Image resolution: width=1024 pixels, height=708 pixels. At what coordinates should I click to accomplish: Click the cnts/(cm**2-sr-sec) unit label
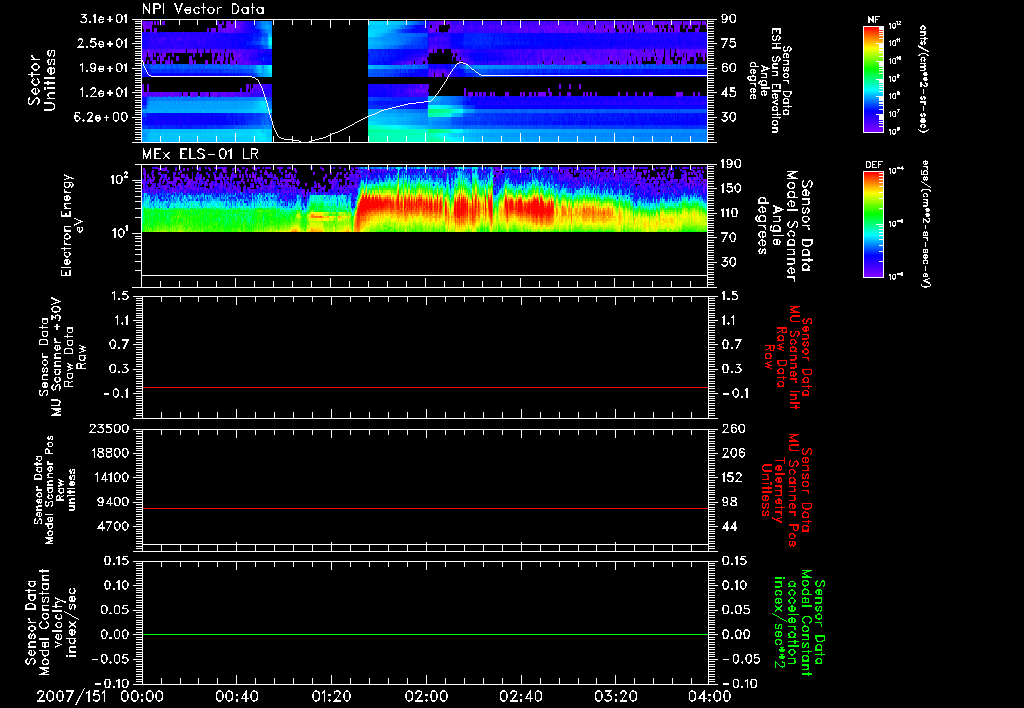(923, 78)
